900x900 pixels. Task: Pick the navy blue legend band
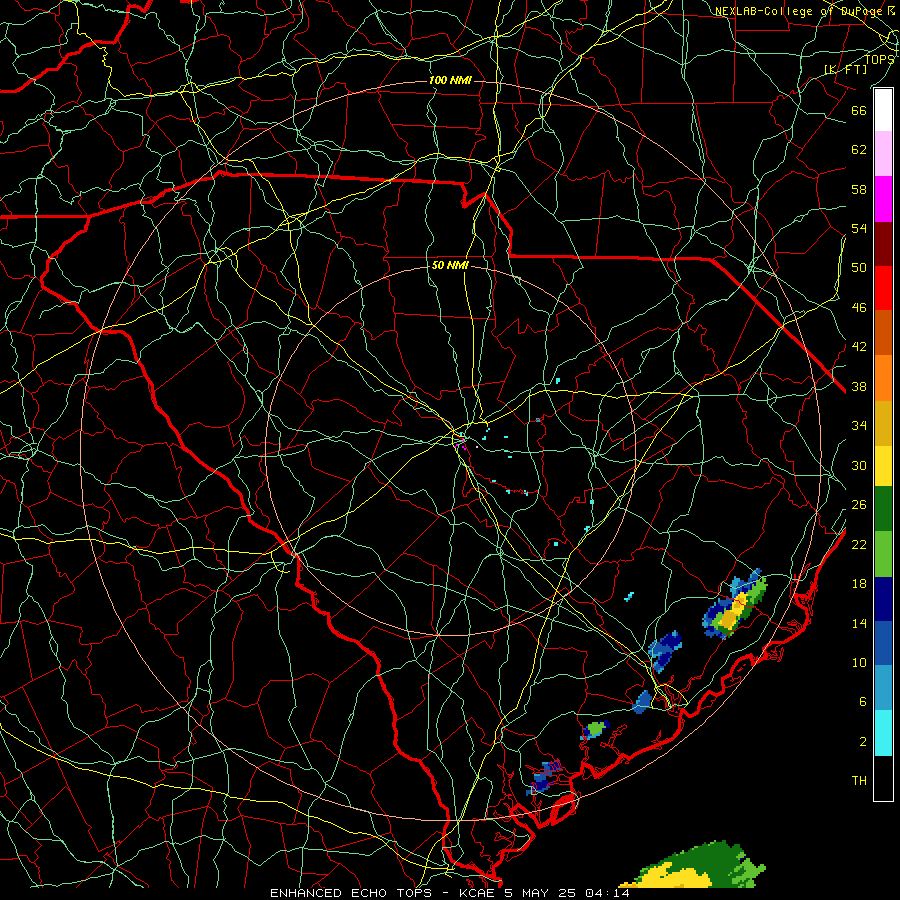click(883, 599)
